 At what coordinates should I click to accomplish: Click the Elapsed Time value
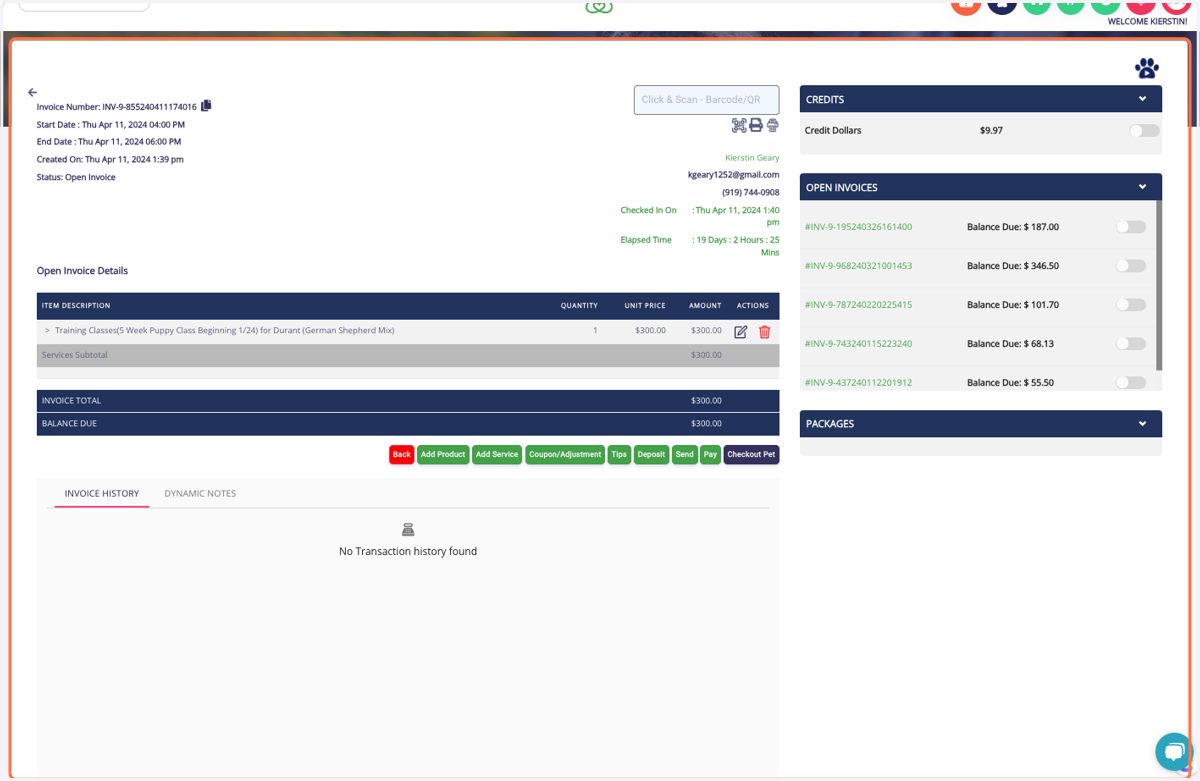coord(736,246)
